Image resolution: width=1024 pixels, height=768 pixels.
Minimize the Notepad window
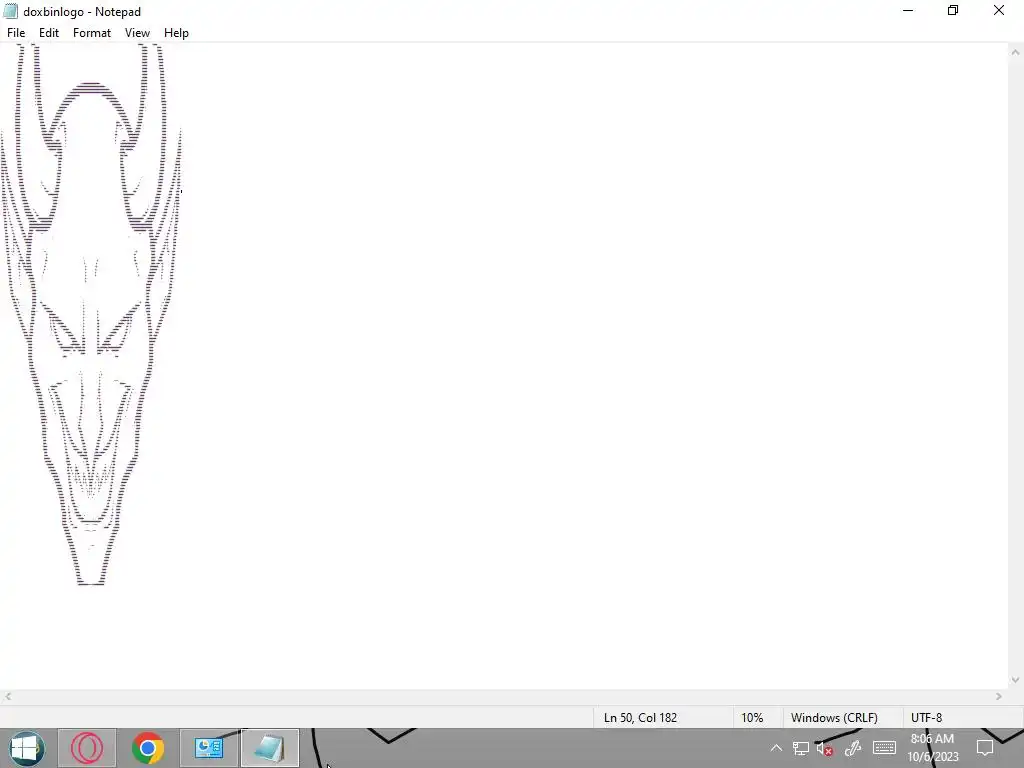908,10
